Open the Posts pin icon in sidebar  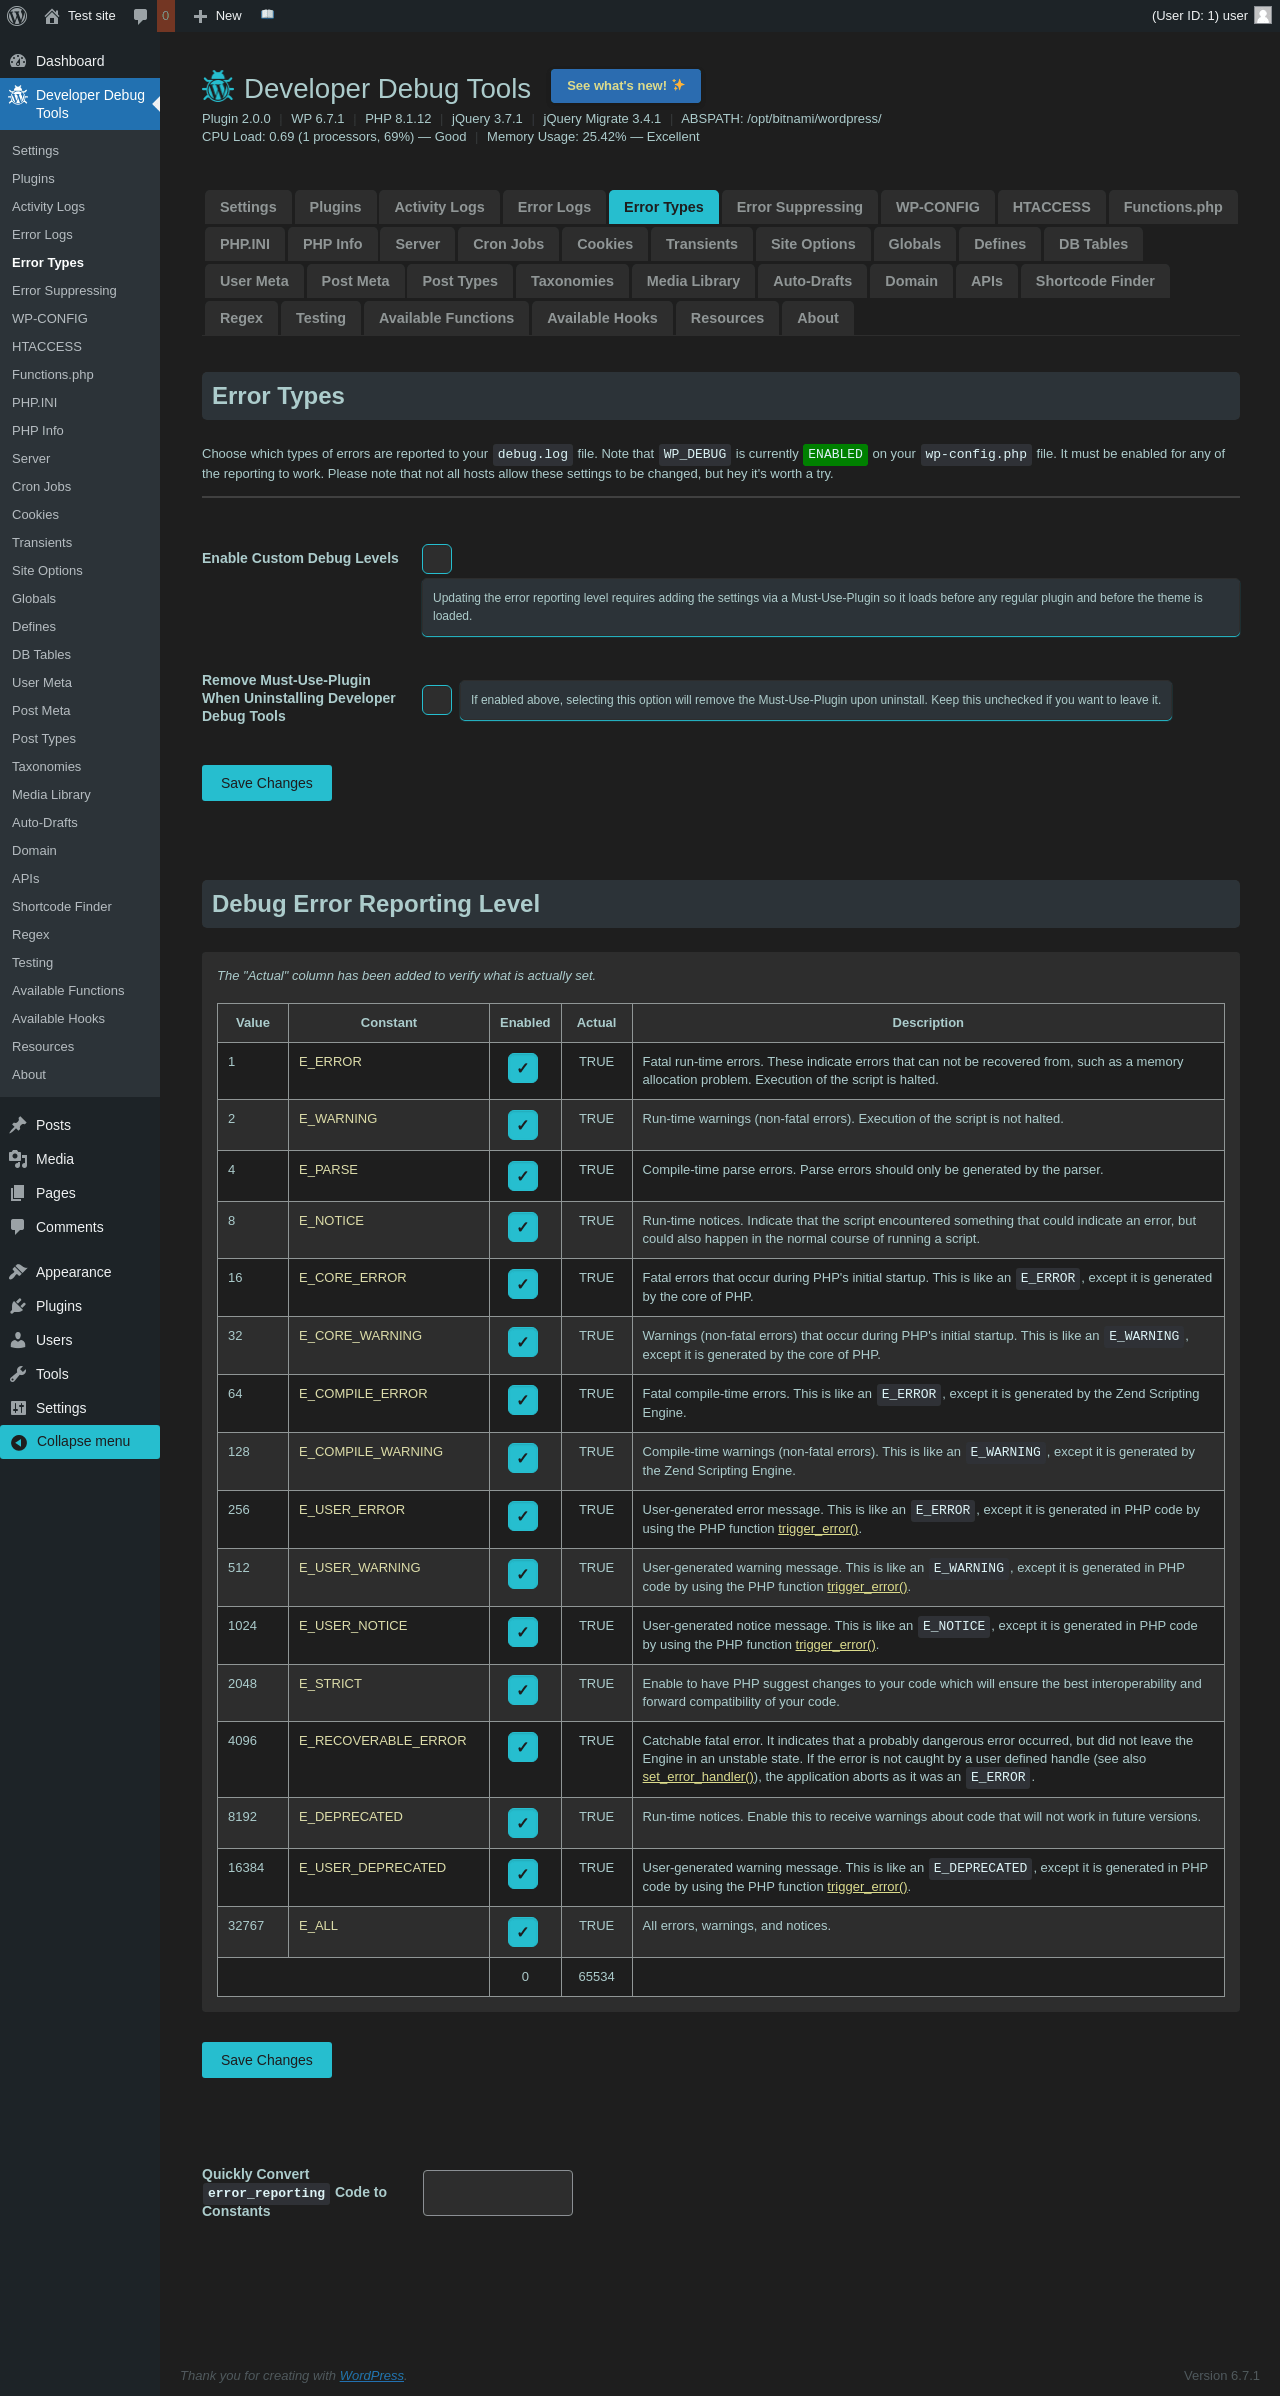click(18, 1125)
